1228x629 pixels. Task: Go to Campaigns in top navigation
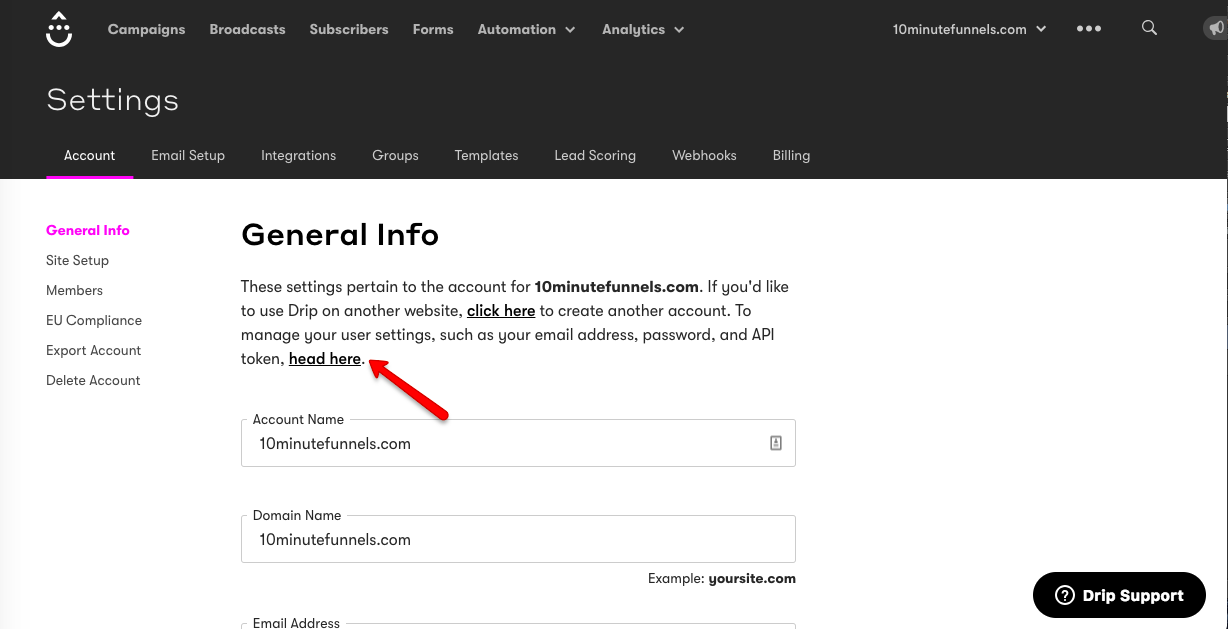[x=146, y=29]
